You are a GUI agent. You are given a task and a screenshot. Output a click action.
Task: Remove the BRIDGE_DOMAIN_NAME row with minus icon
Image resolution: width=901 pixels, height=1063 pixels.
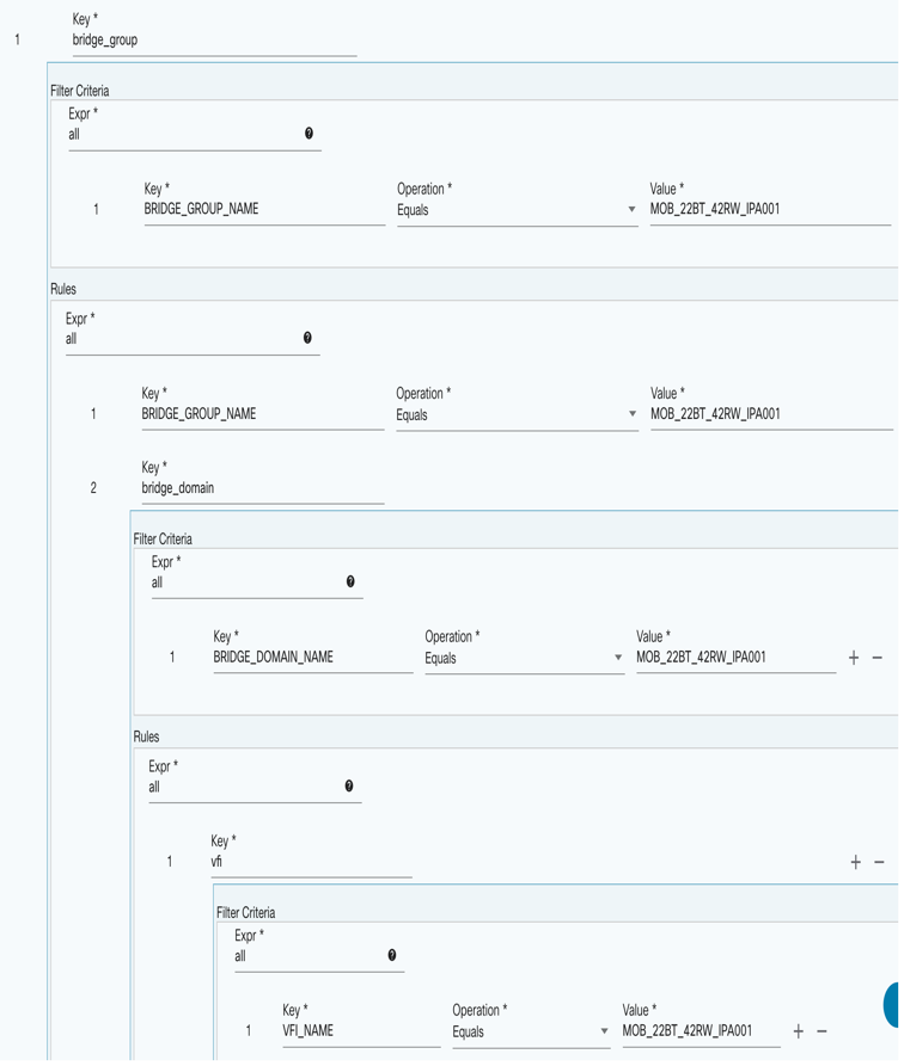pyautogui.click(x=877, y=658)
